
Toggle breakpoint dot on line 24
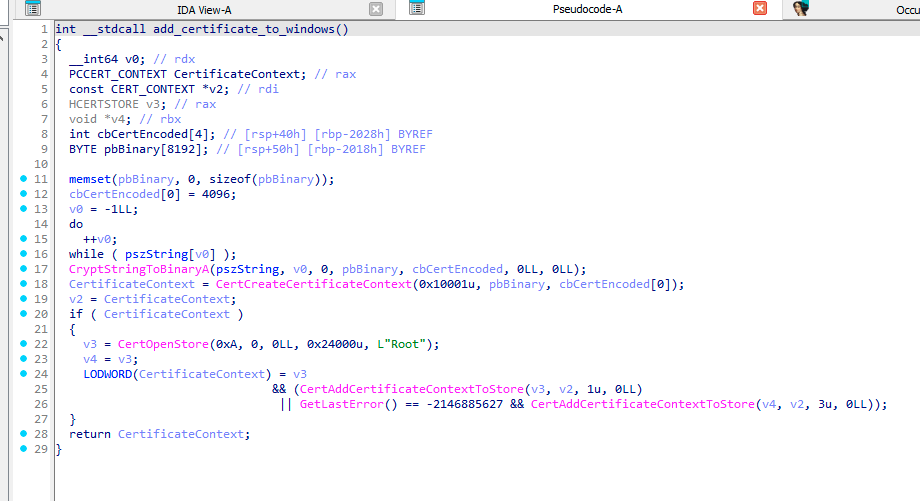(x=23, y=373)
